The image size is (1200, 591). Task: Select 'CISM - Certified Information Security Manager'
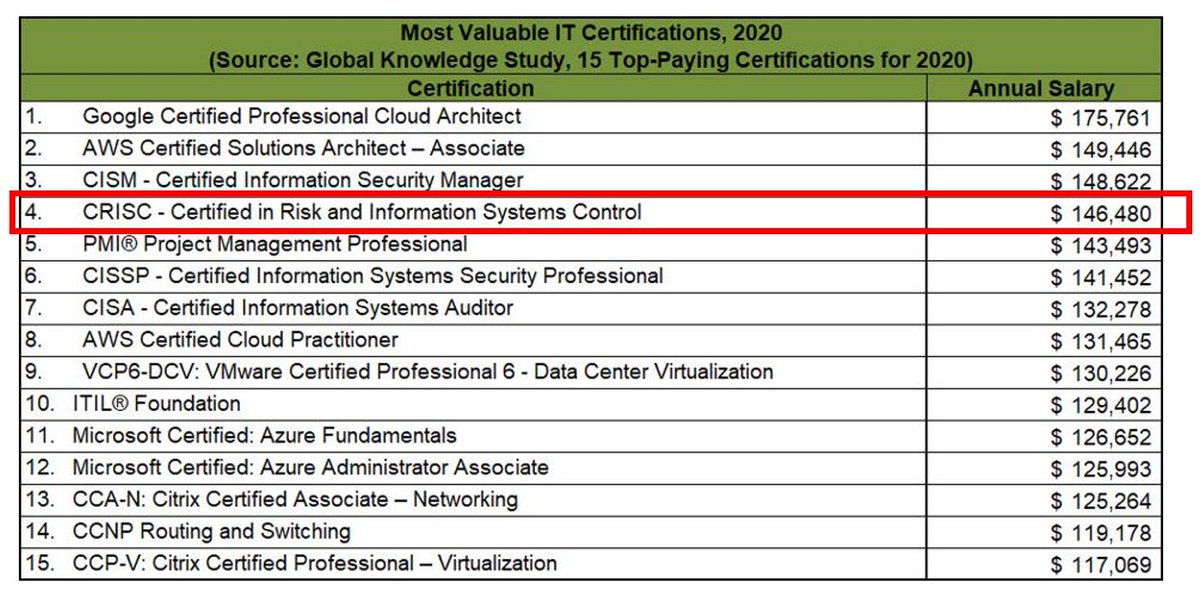click(303, 180)
